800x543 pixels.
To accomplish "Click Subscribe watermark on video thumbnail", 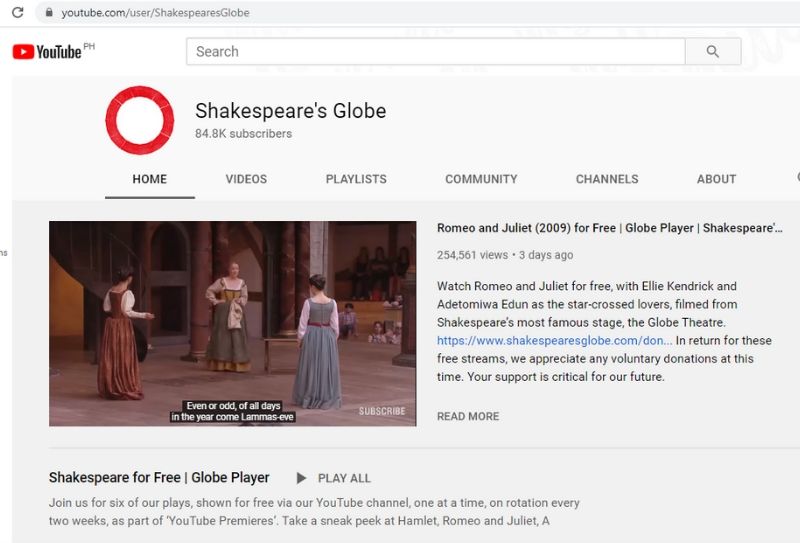I will pos(382,411).
